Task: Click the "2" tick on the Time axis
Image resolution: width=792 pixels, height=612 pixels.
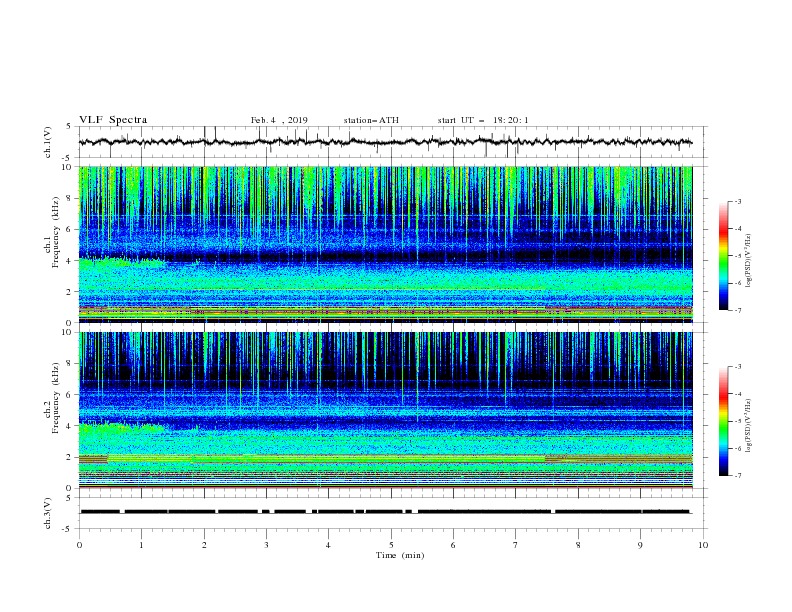Action: pyautogui.click(x=204, y=545)
